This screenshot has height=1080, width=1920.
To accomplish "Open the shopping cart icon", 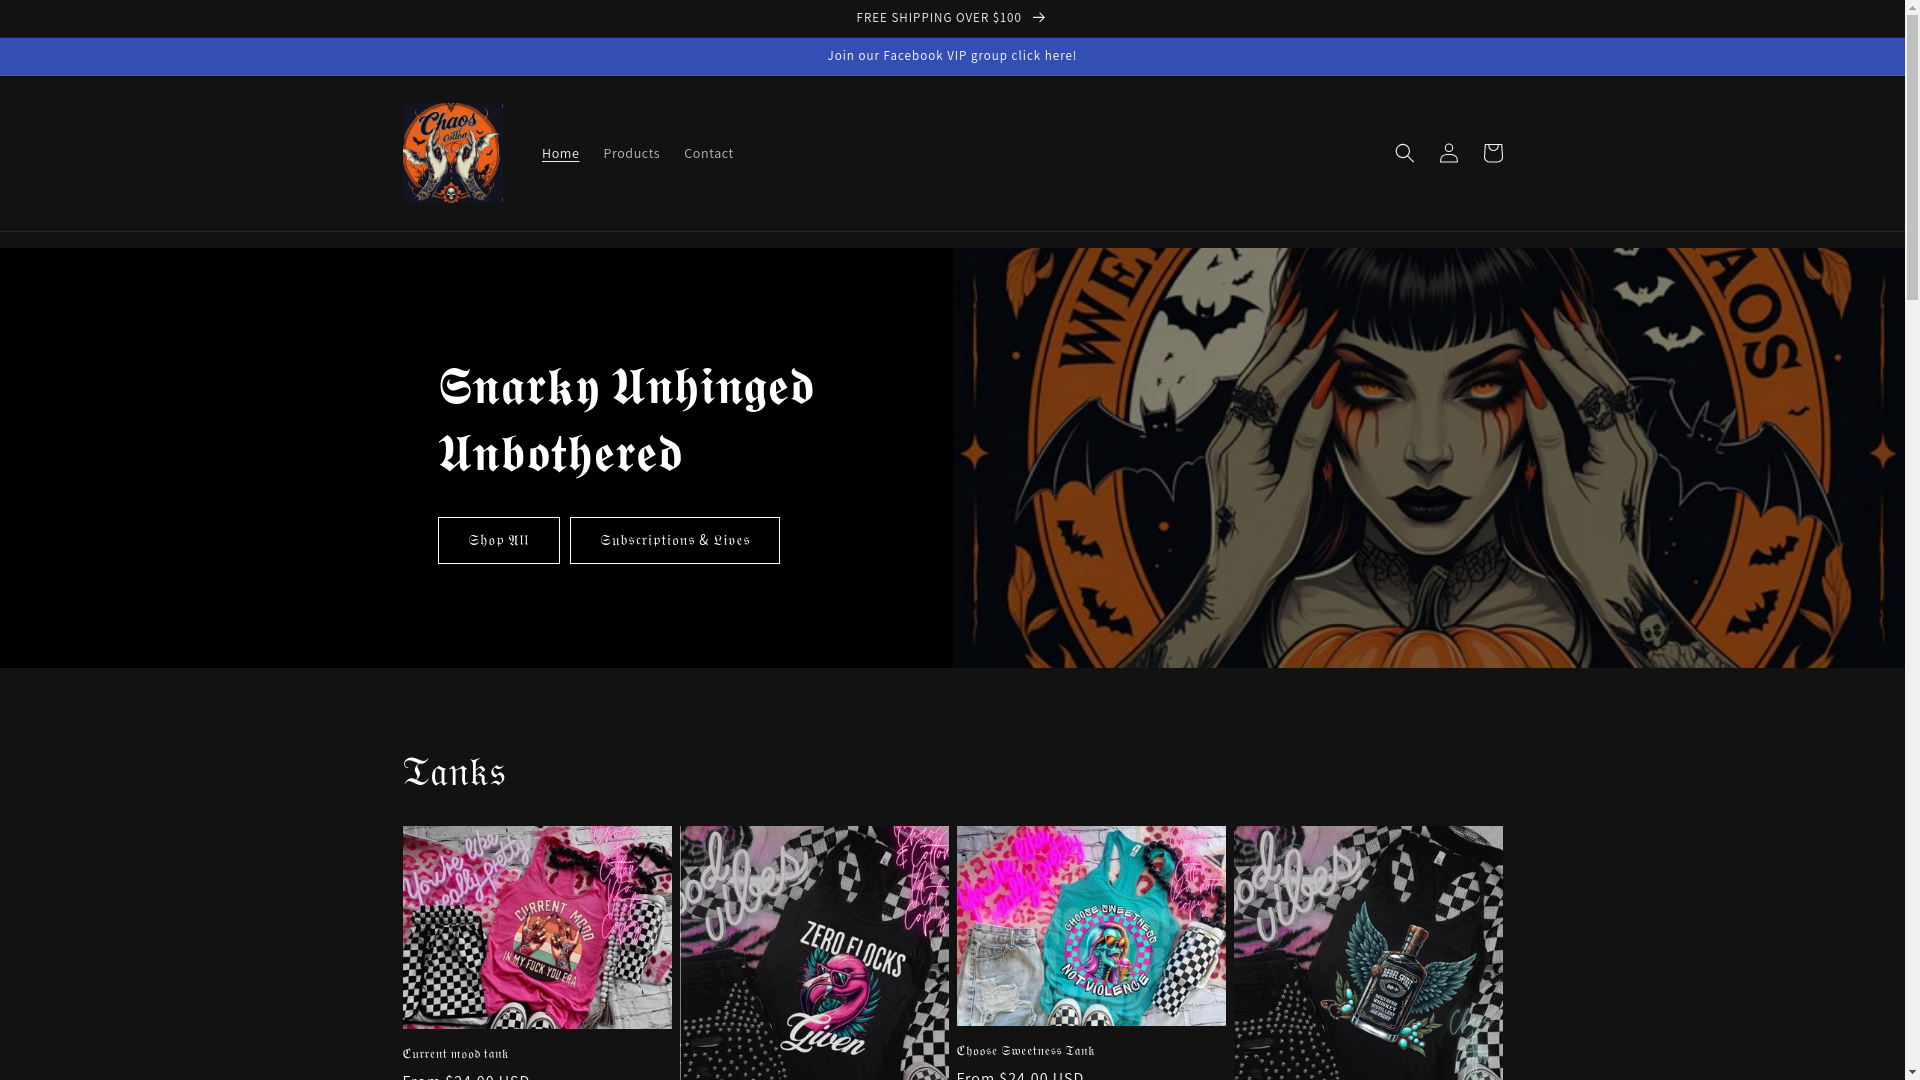I will (x=1492, y=153).
